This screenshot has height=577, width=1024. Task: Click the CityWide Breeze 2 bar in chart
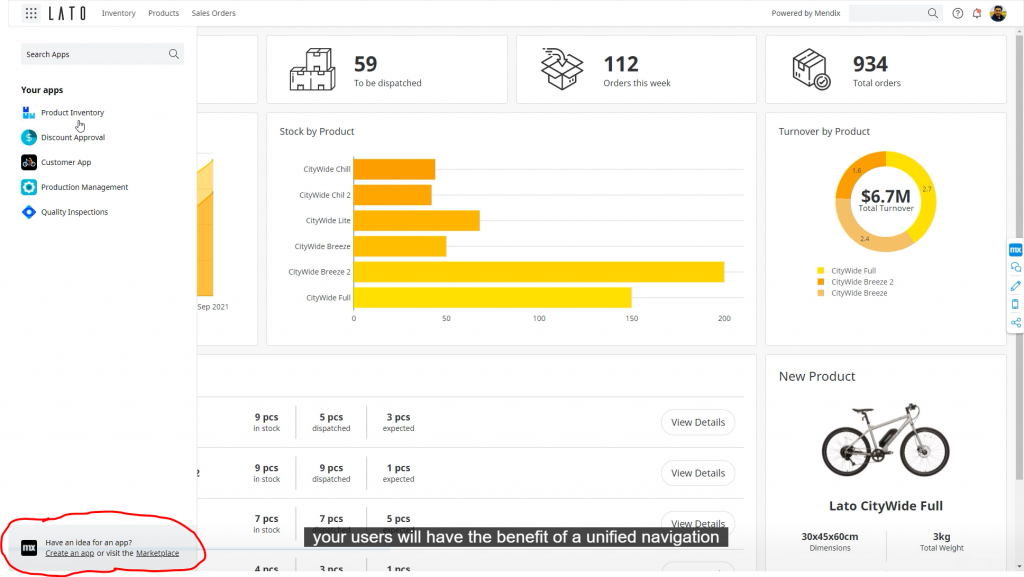click(x=538, y=272)
